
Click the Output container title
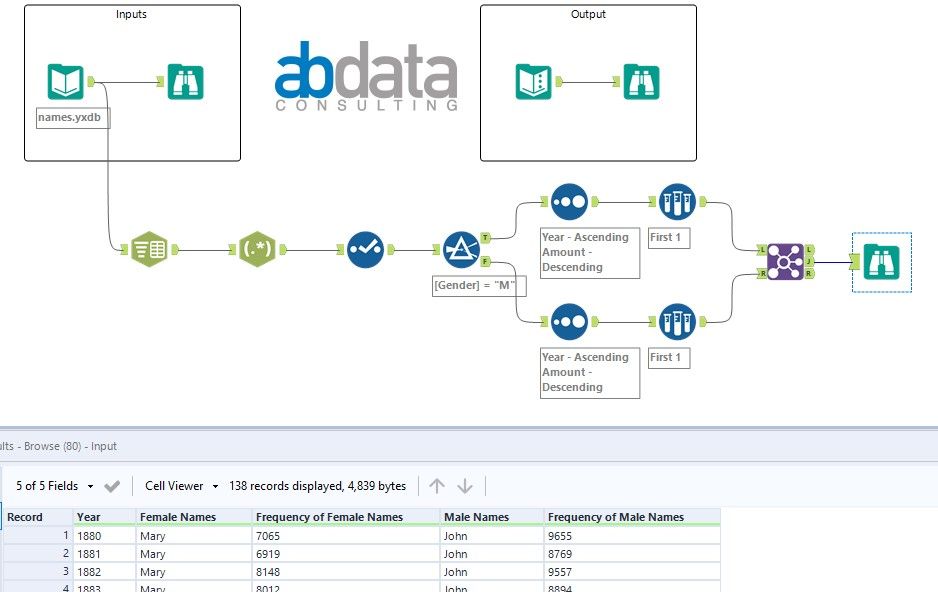point(588,14)
